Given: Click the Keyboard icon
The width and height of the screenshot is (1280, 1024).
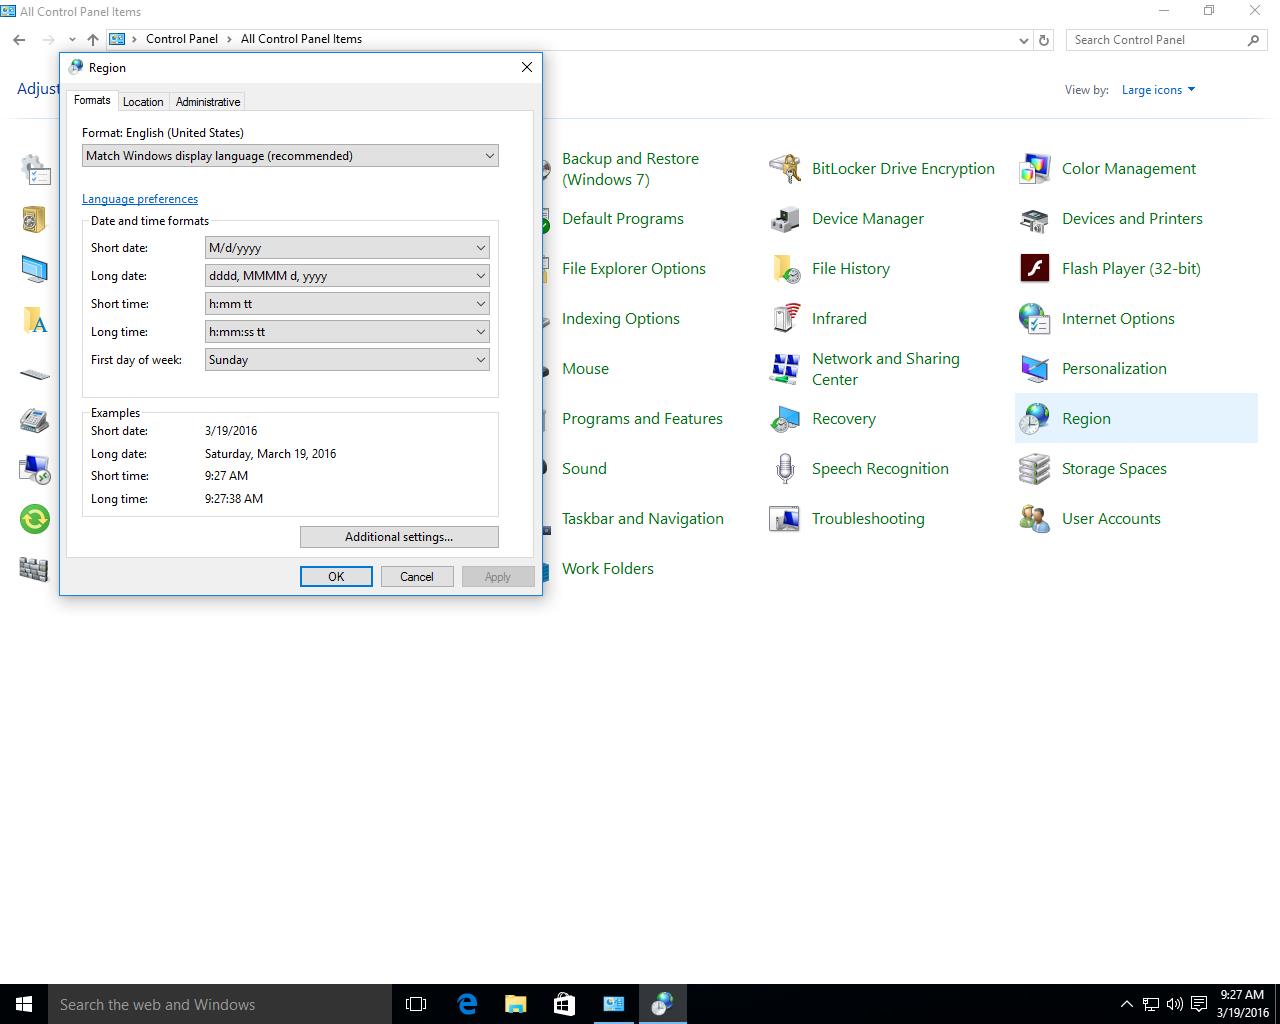Looking at the screenshot, I should tap(35, 375).
